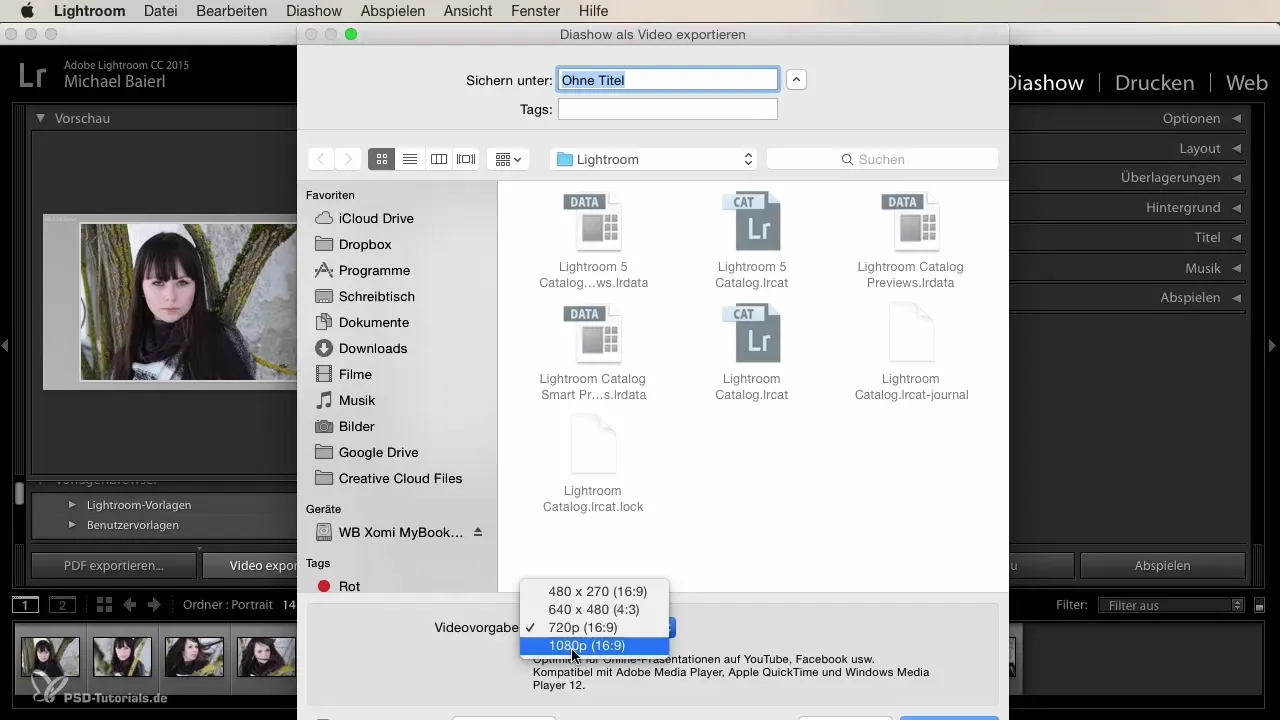Screen dimensions: 1280x720
Task: Select Lightroom Catalog Previews.lrdata file
Action: 910,240
